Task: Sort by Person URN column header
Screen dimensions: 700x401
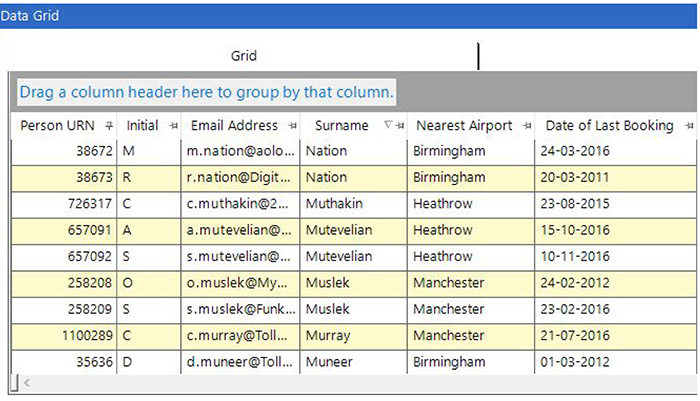Action: click(x=58, y=126)
